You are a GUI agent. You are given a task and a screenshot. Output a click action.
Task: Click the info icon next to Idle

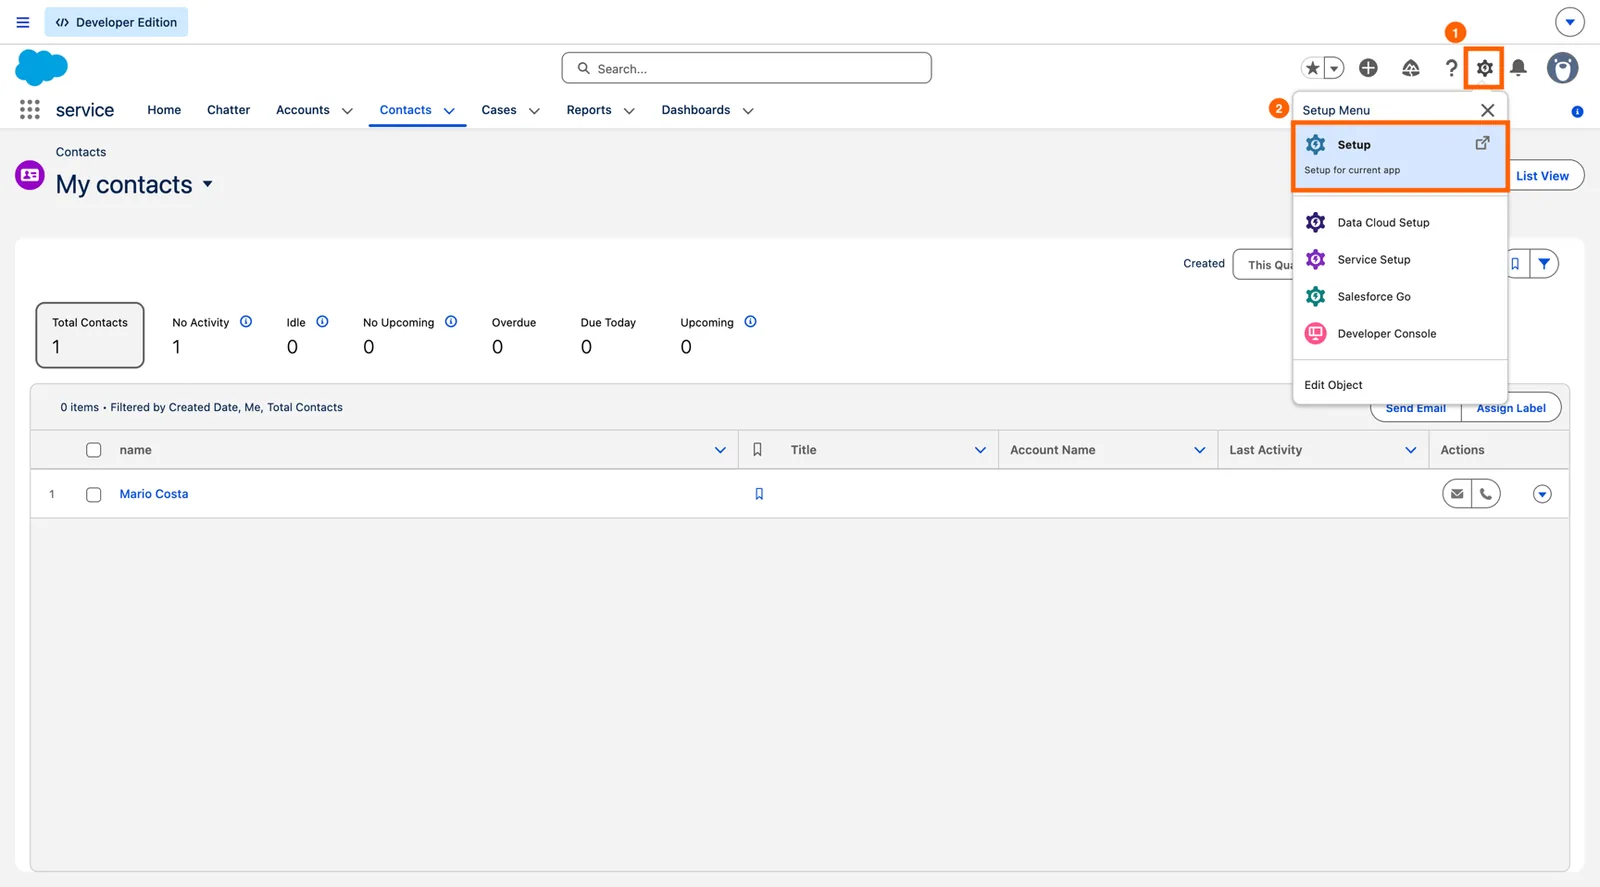(322, 322)
